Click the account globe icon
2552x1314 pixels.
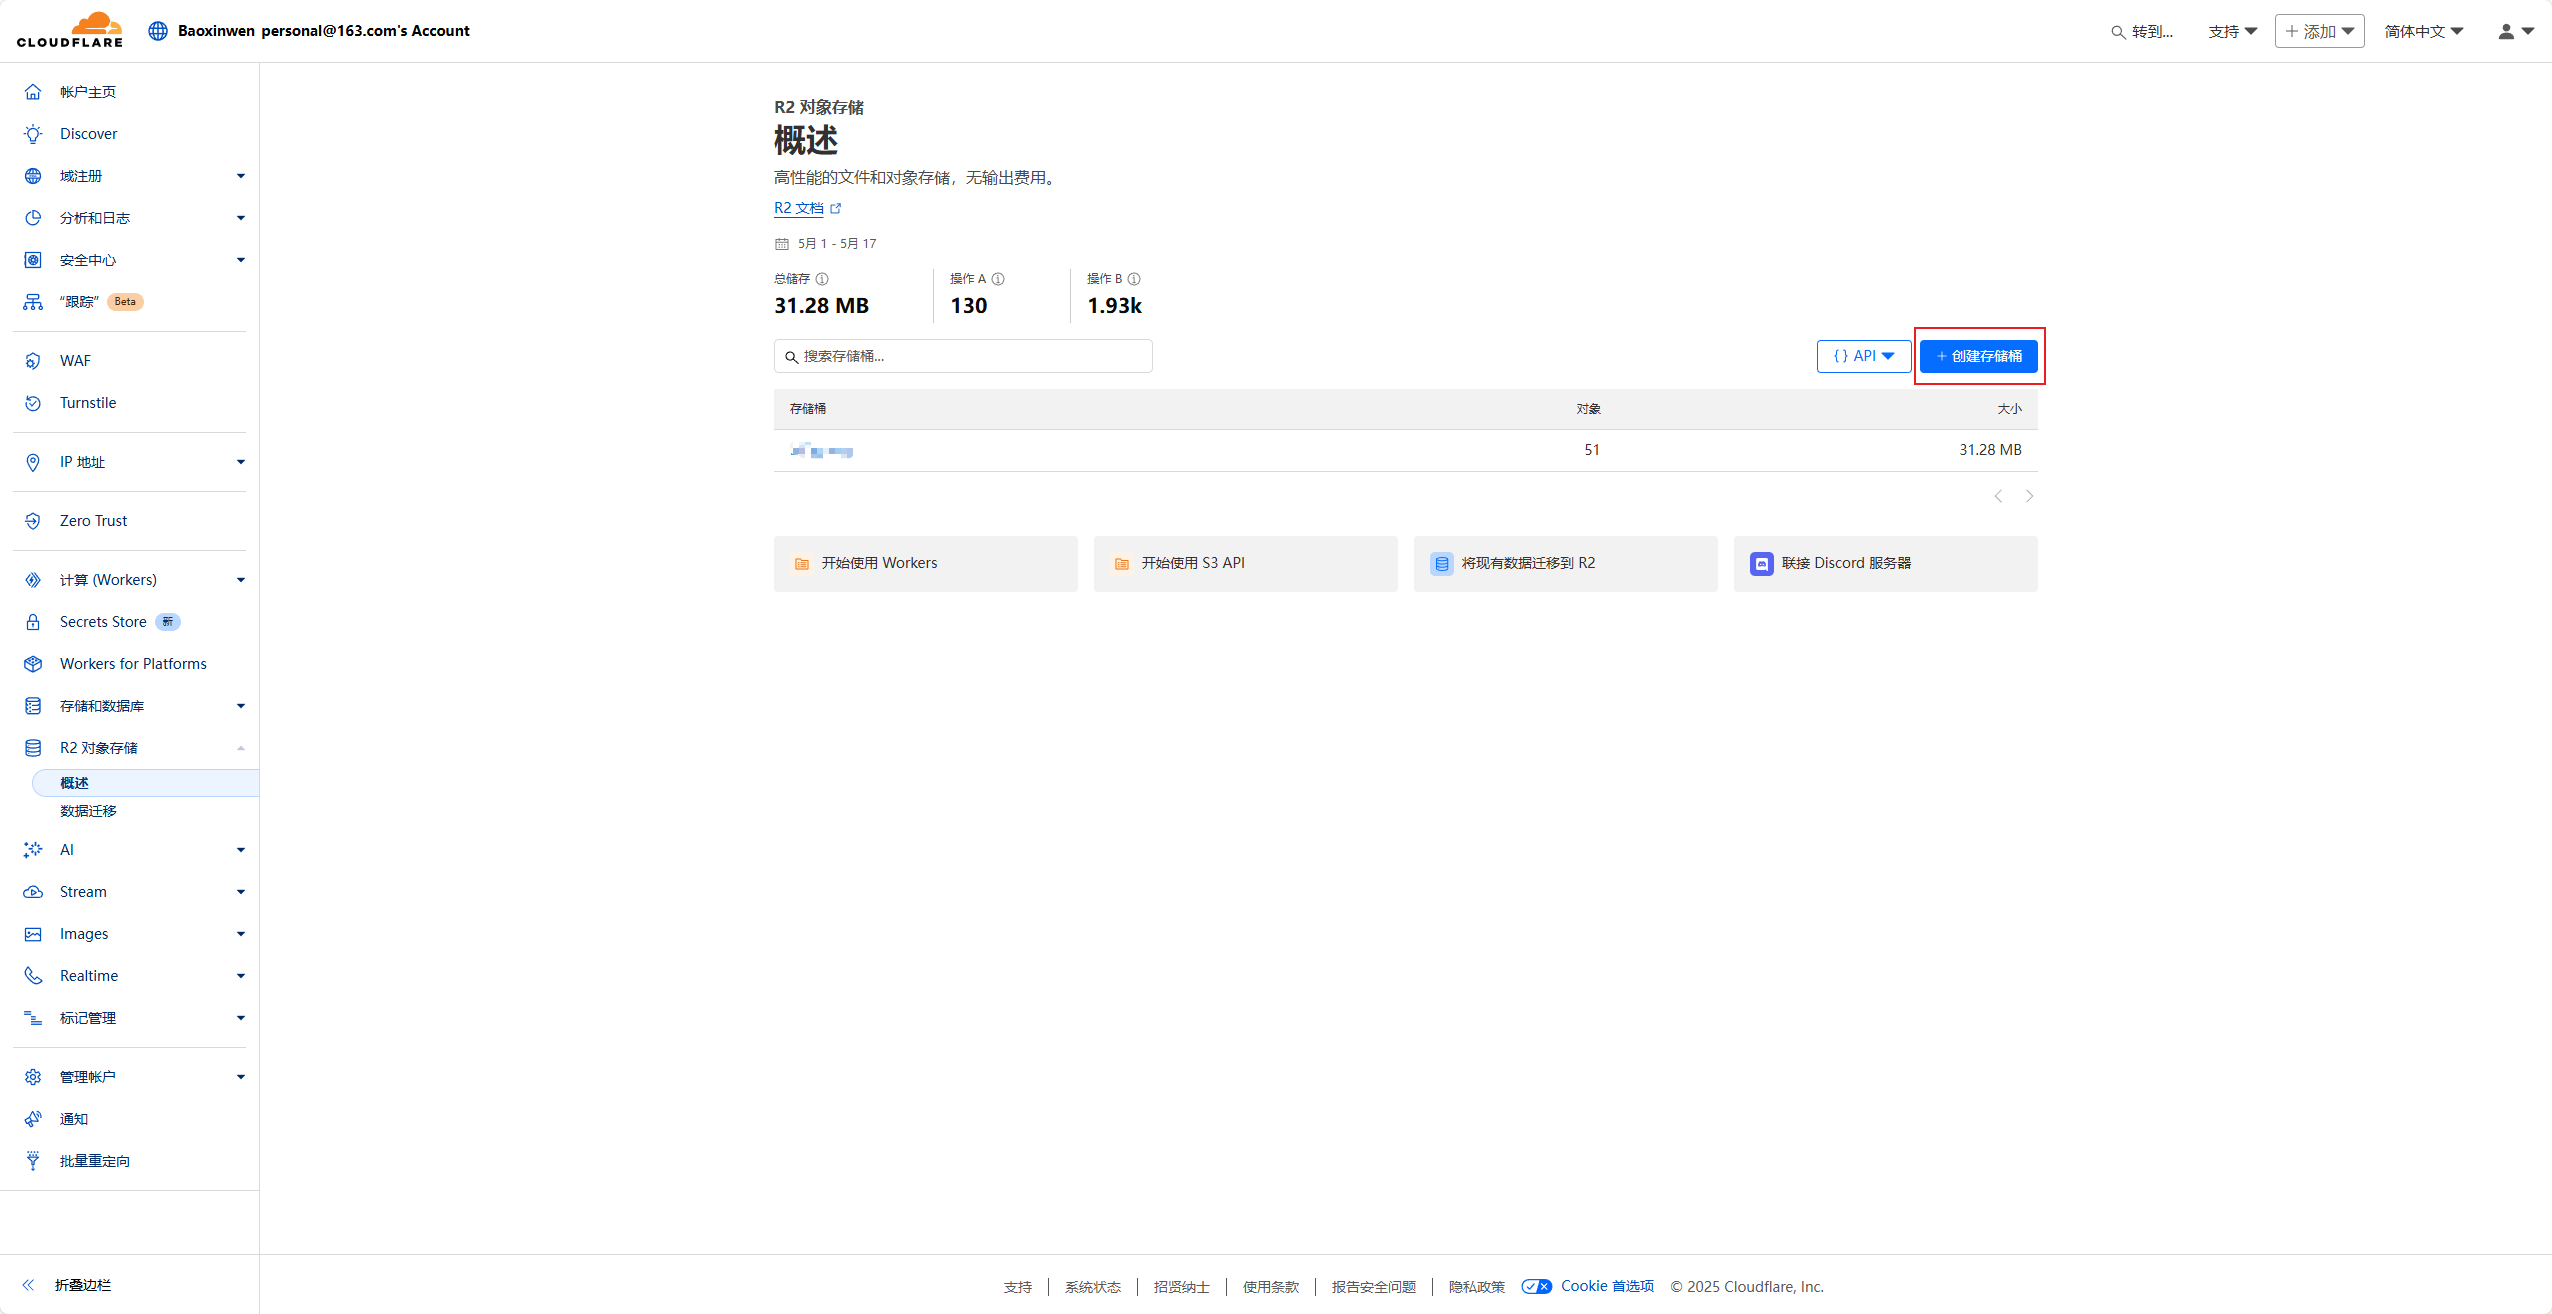158,31
